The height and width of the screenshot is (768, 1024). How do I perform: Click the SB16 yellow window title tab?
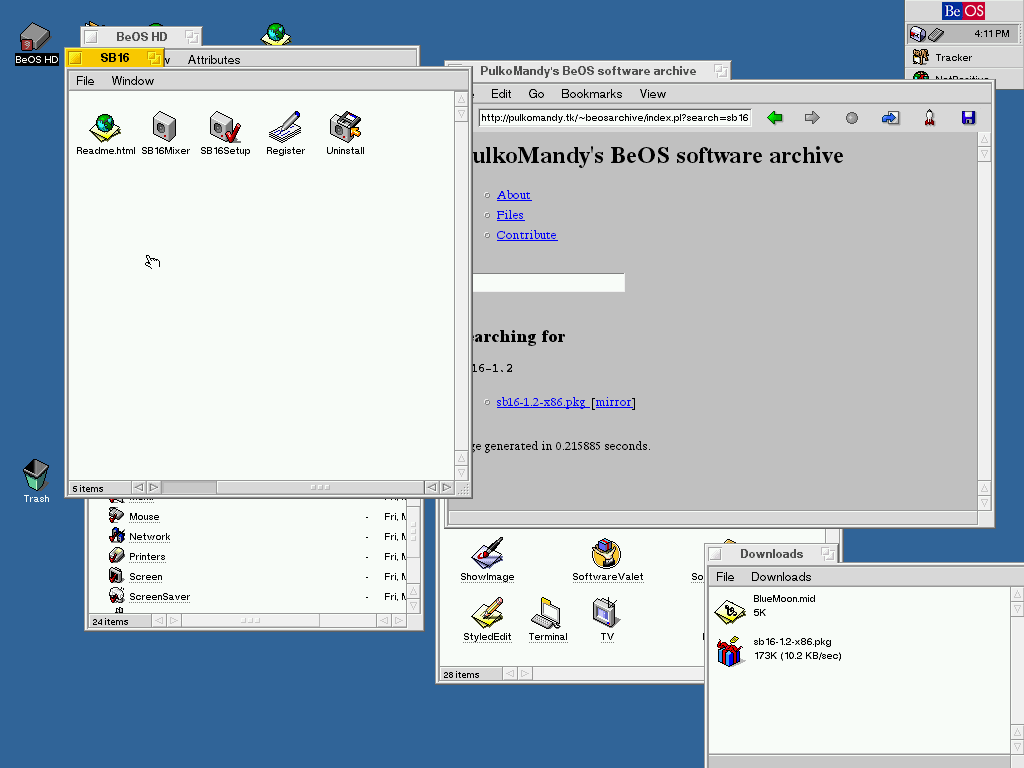(x=114, y=57)
